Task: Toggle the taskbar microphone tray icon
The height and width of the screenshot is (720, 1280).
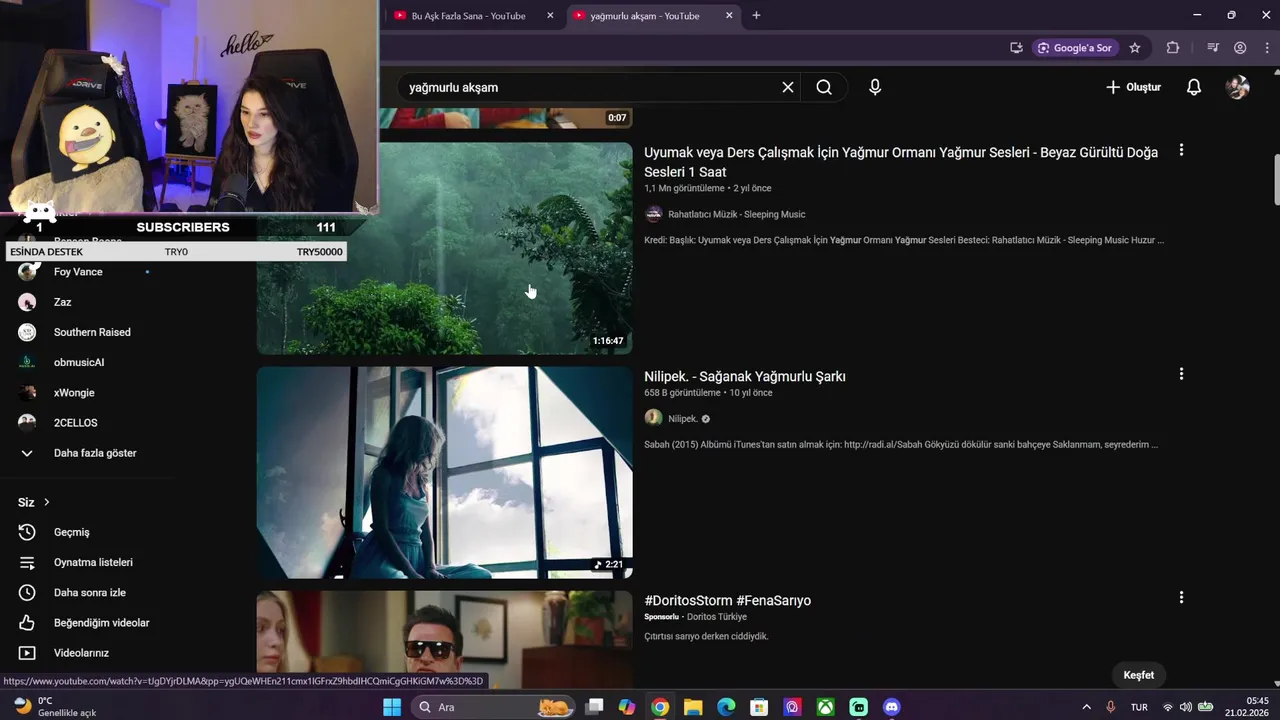Action: coord(1110,707)
